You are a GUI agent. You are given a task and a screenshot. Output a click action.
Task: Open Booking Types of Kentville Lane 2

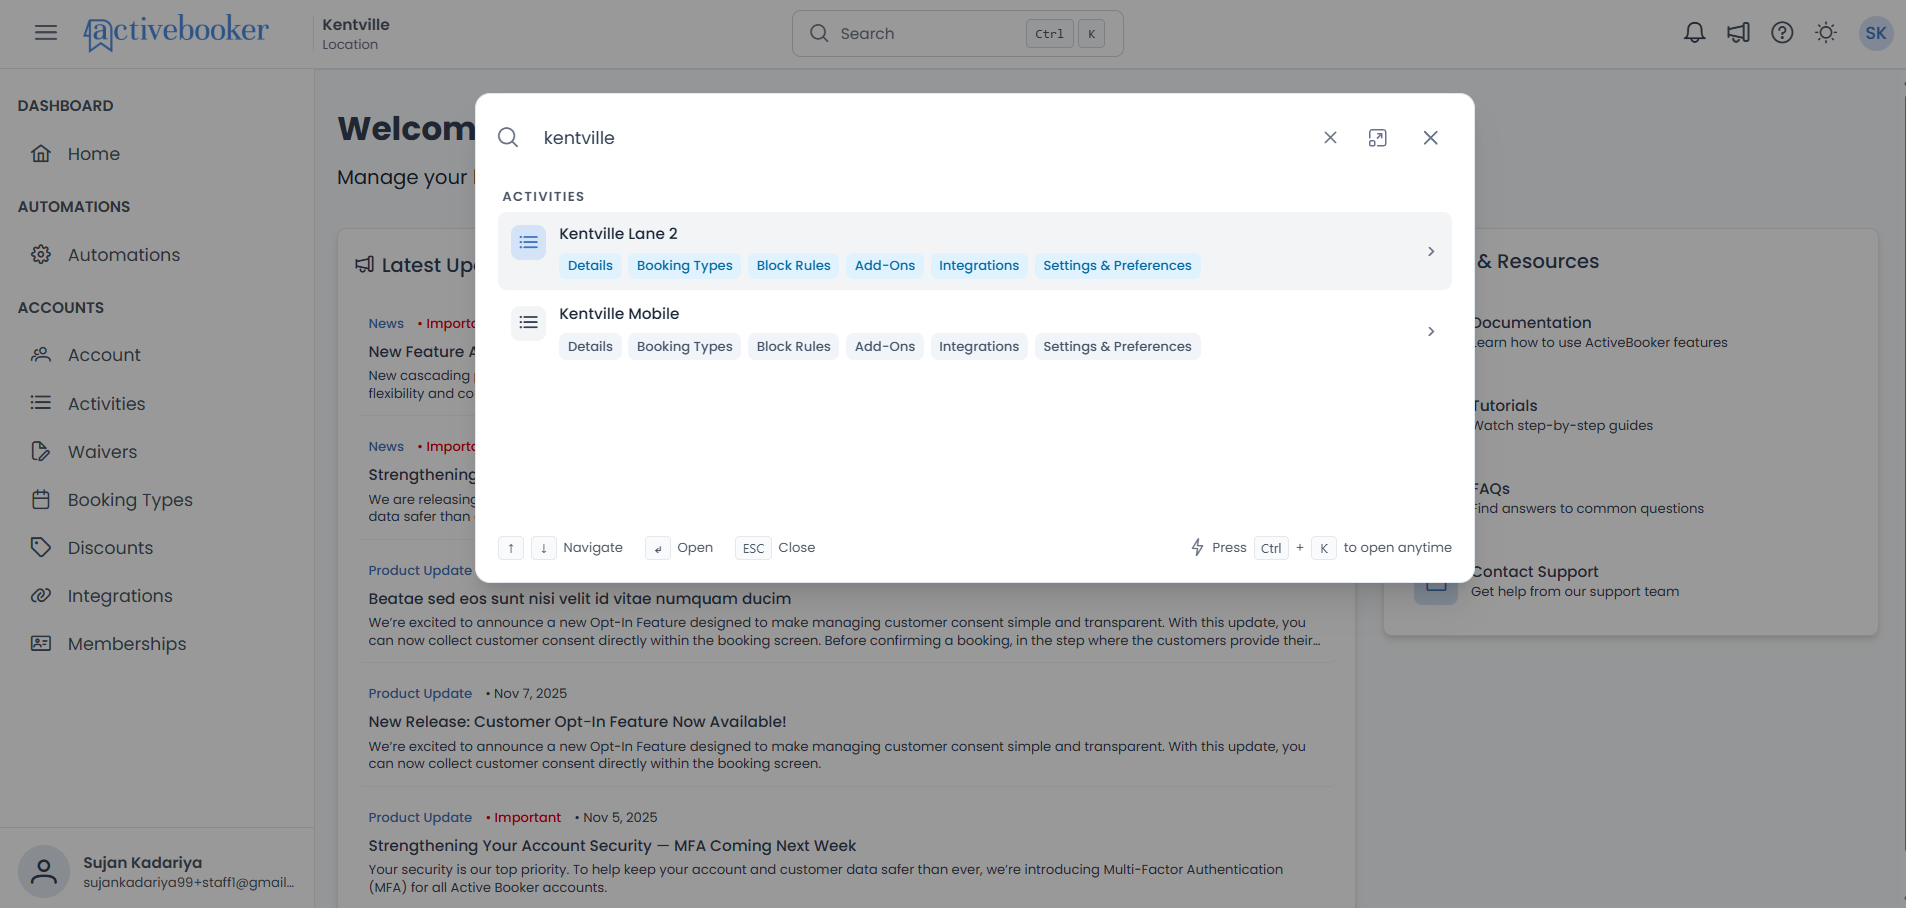[x=685, y=266]
